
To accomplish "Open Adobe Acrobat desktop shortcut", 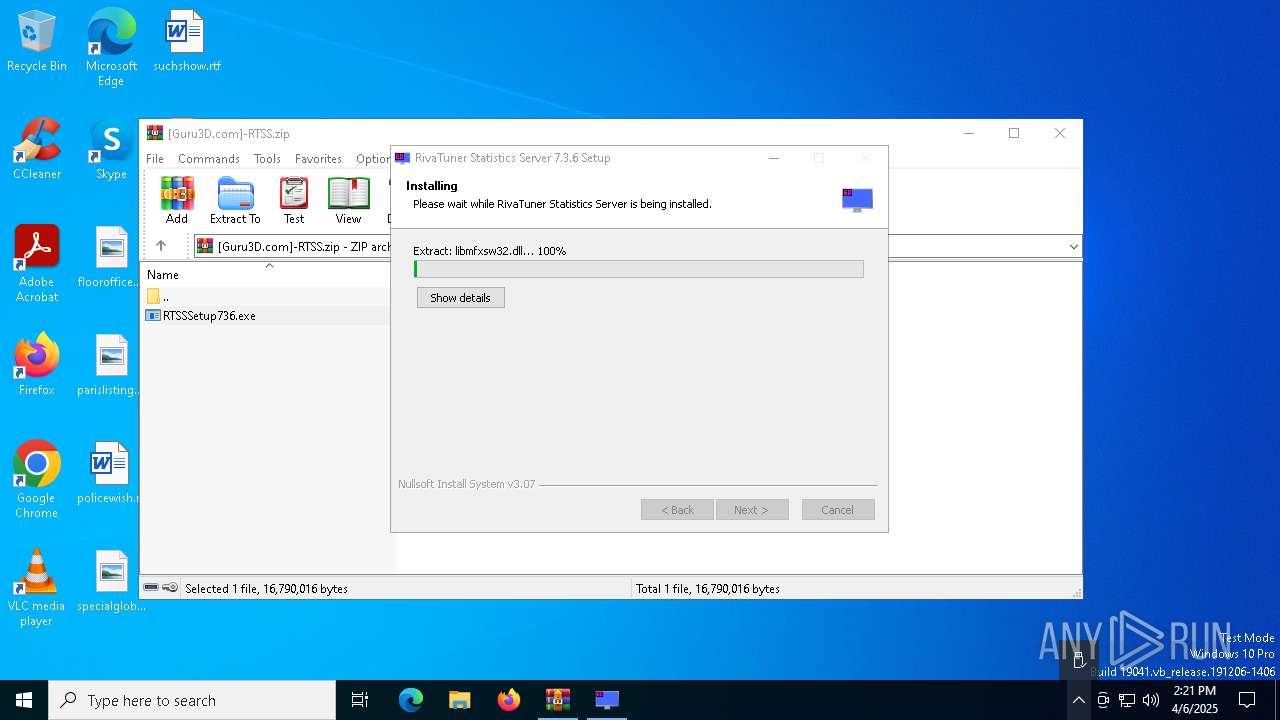I will coord(37,264).
